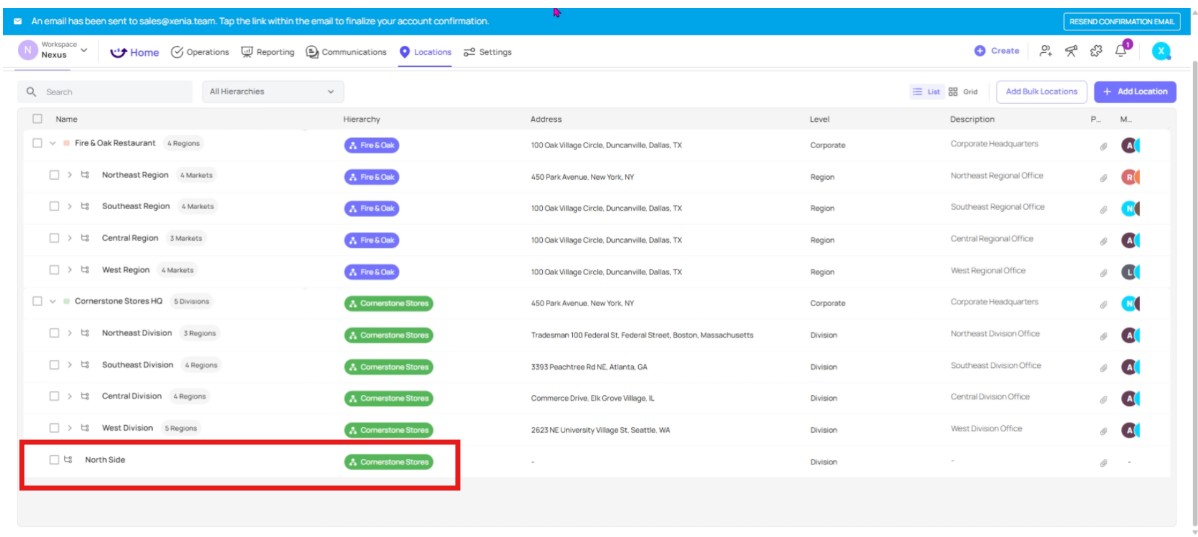Click the user avatar X icon
Screen dimensions: 1198x537
1160,51
